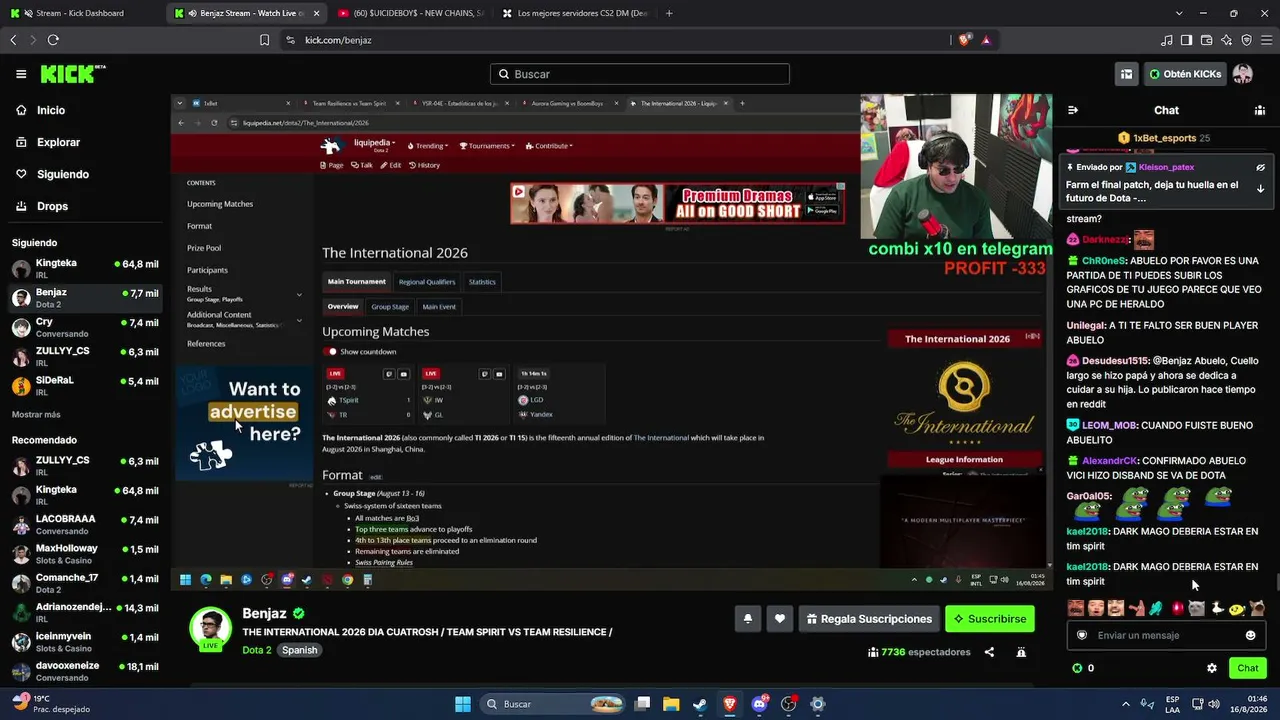The width and height of the screenshot is (1280, 720).
Task: Click the Buscar search field on Kick
Action: coord(640,74)
